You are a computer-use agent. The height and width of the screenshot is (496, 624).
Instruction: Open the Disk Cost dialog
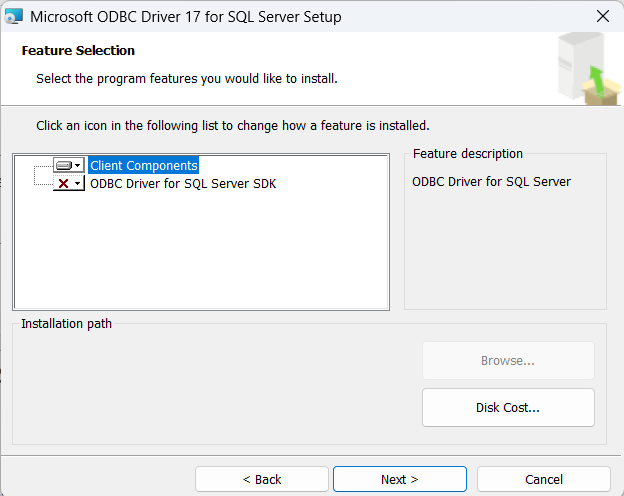[x=508, y=408]
